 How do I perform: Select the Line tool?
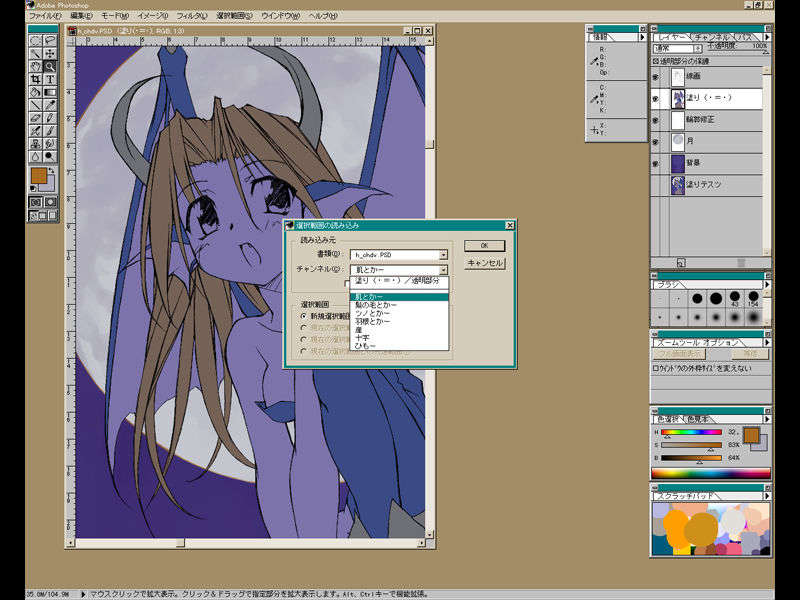pos(35,105)
